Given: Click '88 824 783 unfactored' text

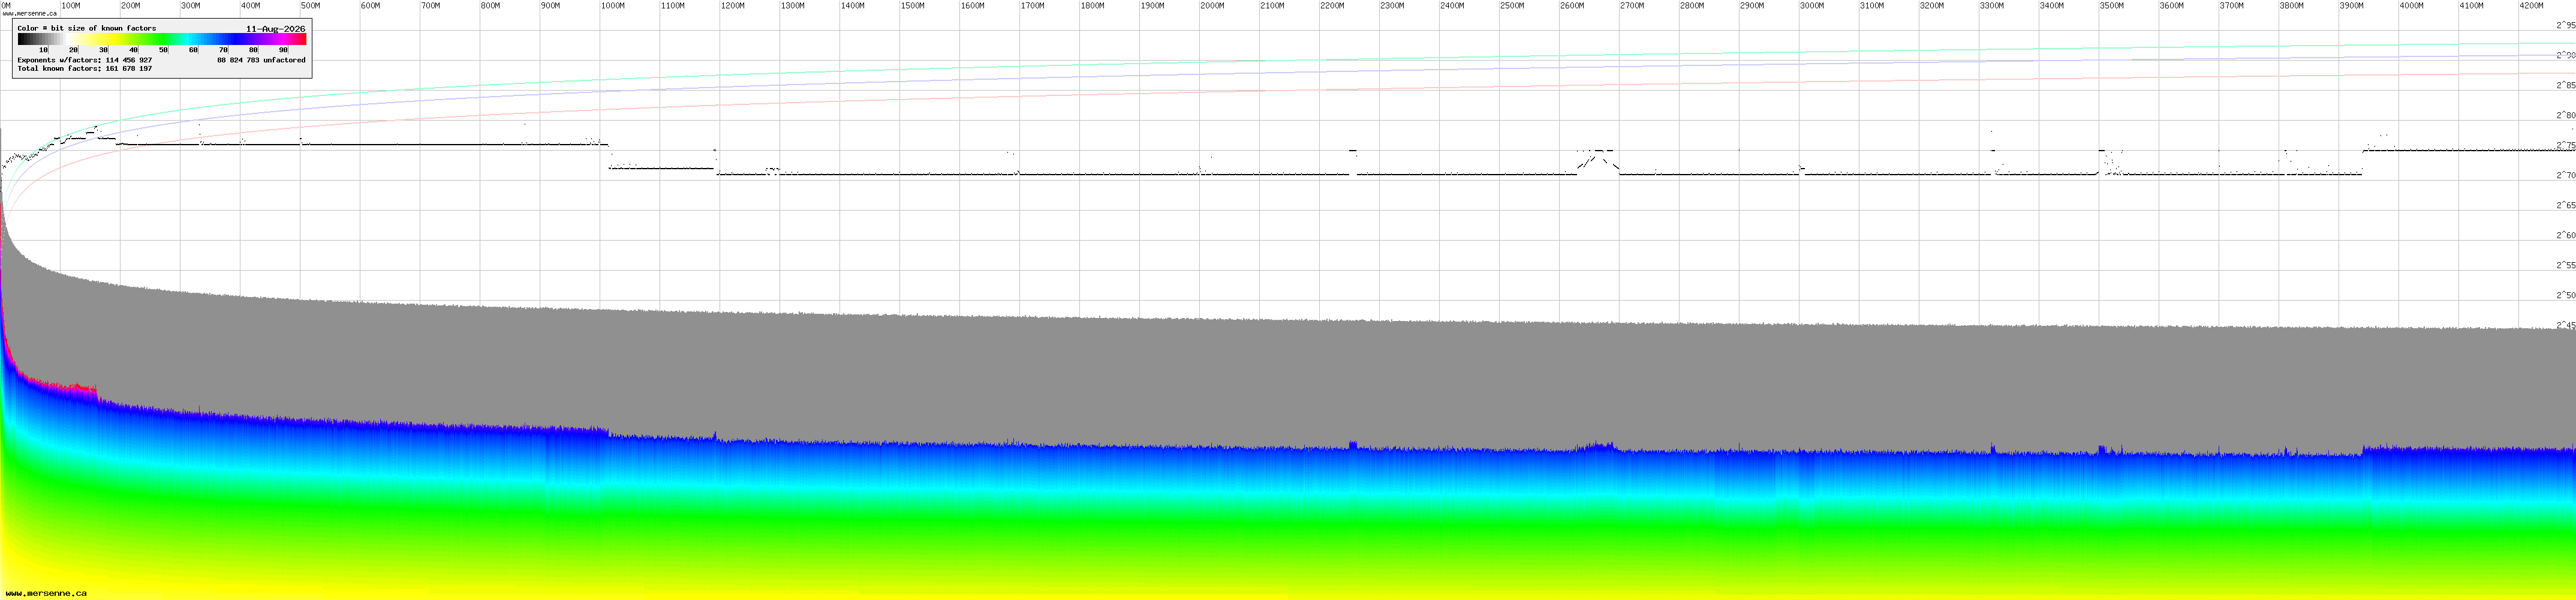Looking at the screenshot, I should coord(262,60).
